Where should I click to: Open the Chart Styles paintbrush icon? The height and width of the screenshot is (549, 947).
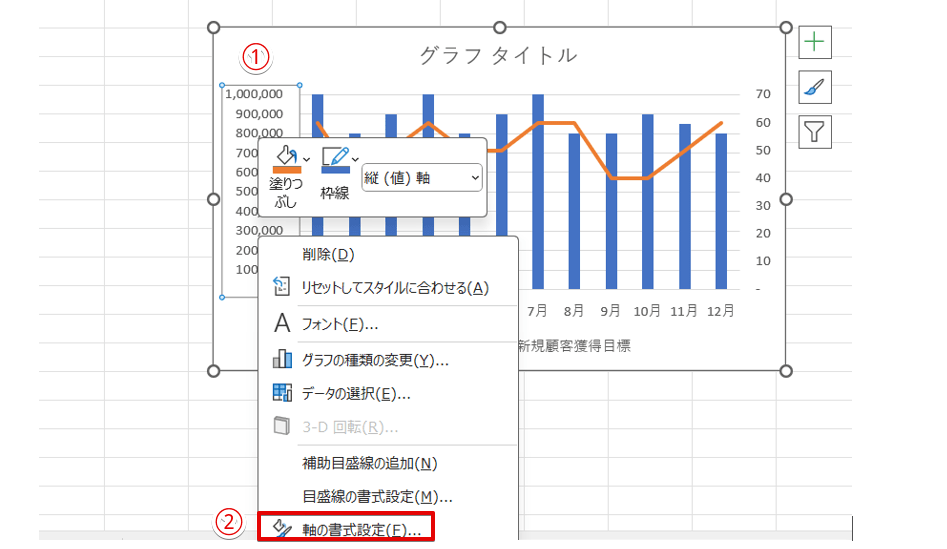click(x=815, y=87)
